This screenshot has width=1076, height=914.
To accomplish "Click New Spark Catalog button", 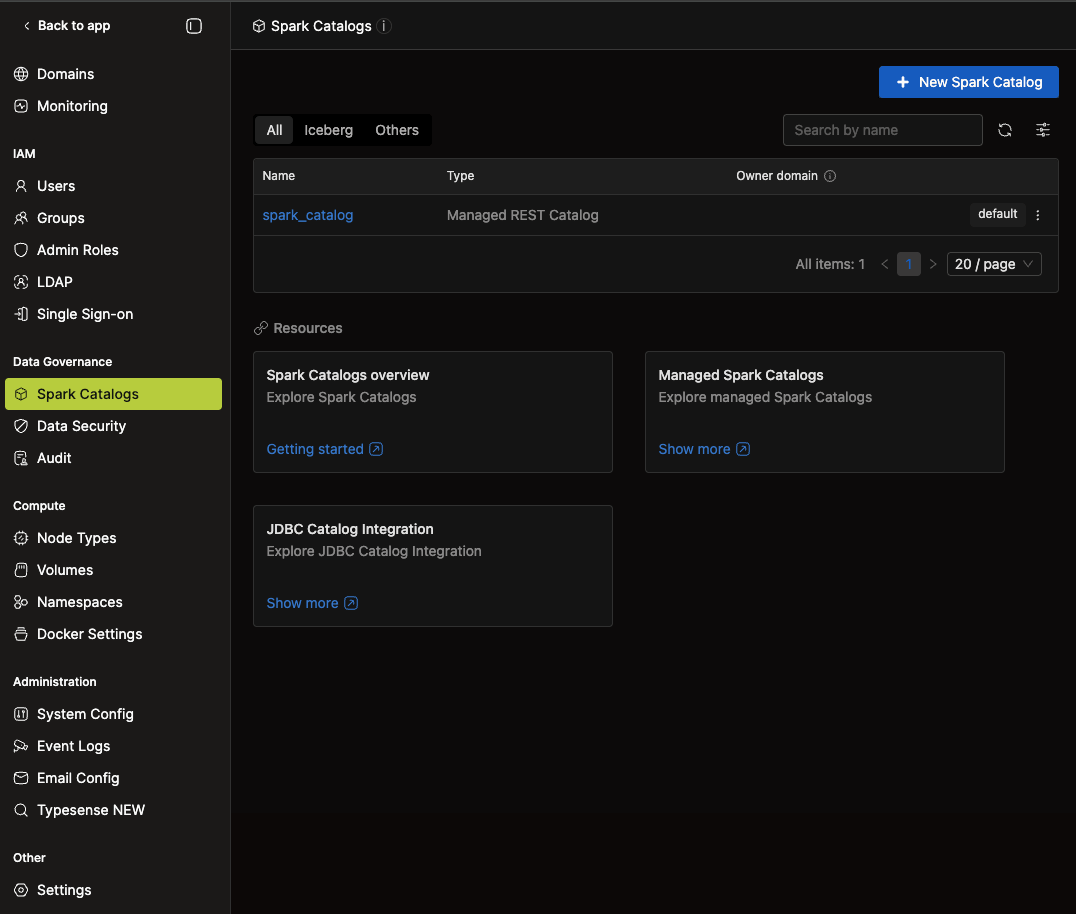I will 968,82.
